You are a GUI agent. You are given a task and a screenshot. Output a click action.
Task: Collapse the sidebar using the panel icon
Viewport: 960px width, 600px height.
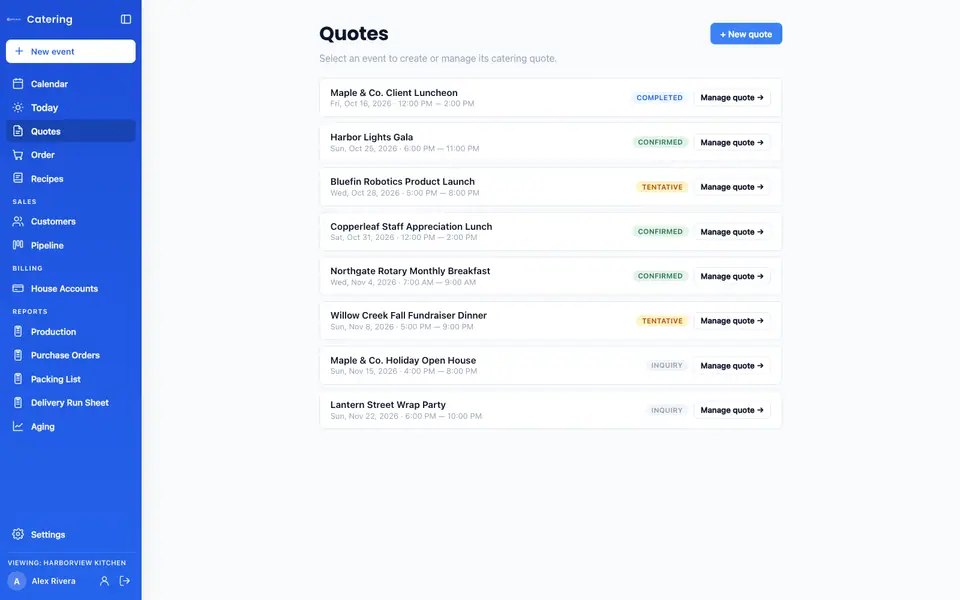point(126,19)
